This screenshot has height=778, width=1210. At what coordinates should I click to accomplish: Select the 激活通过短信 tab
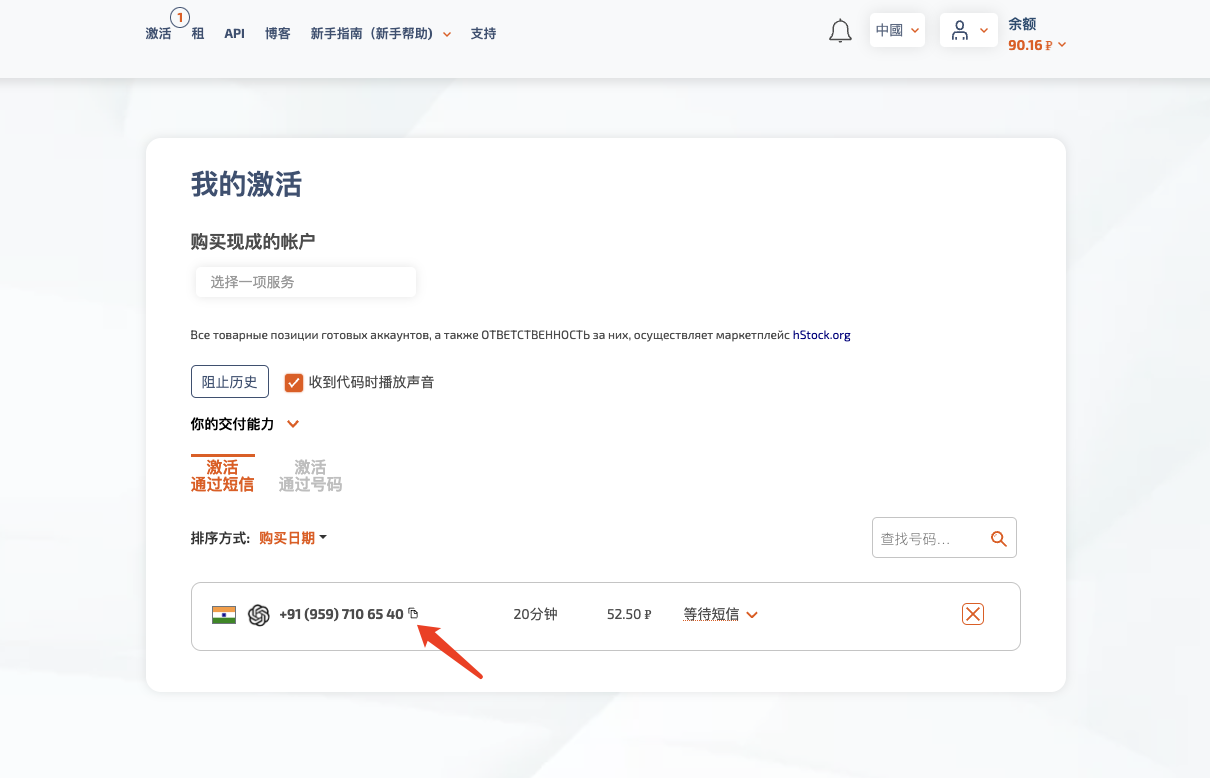pyautogui.click(x=222, y=476)
